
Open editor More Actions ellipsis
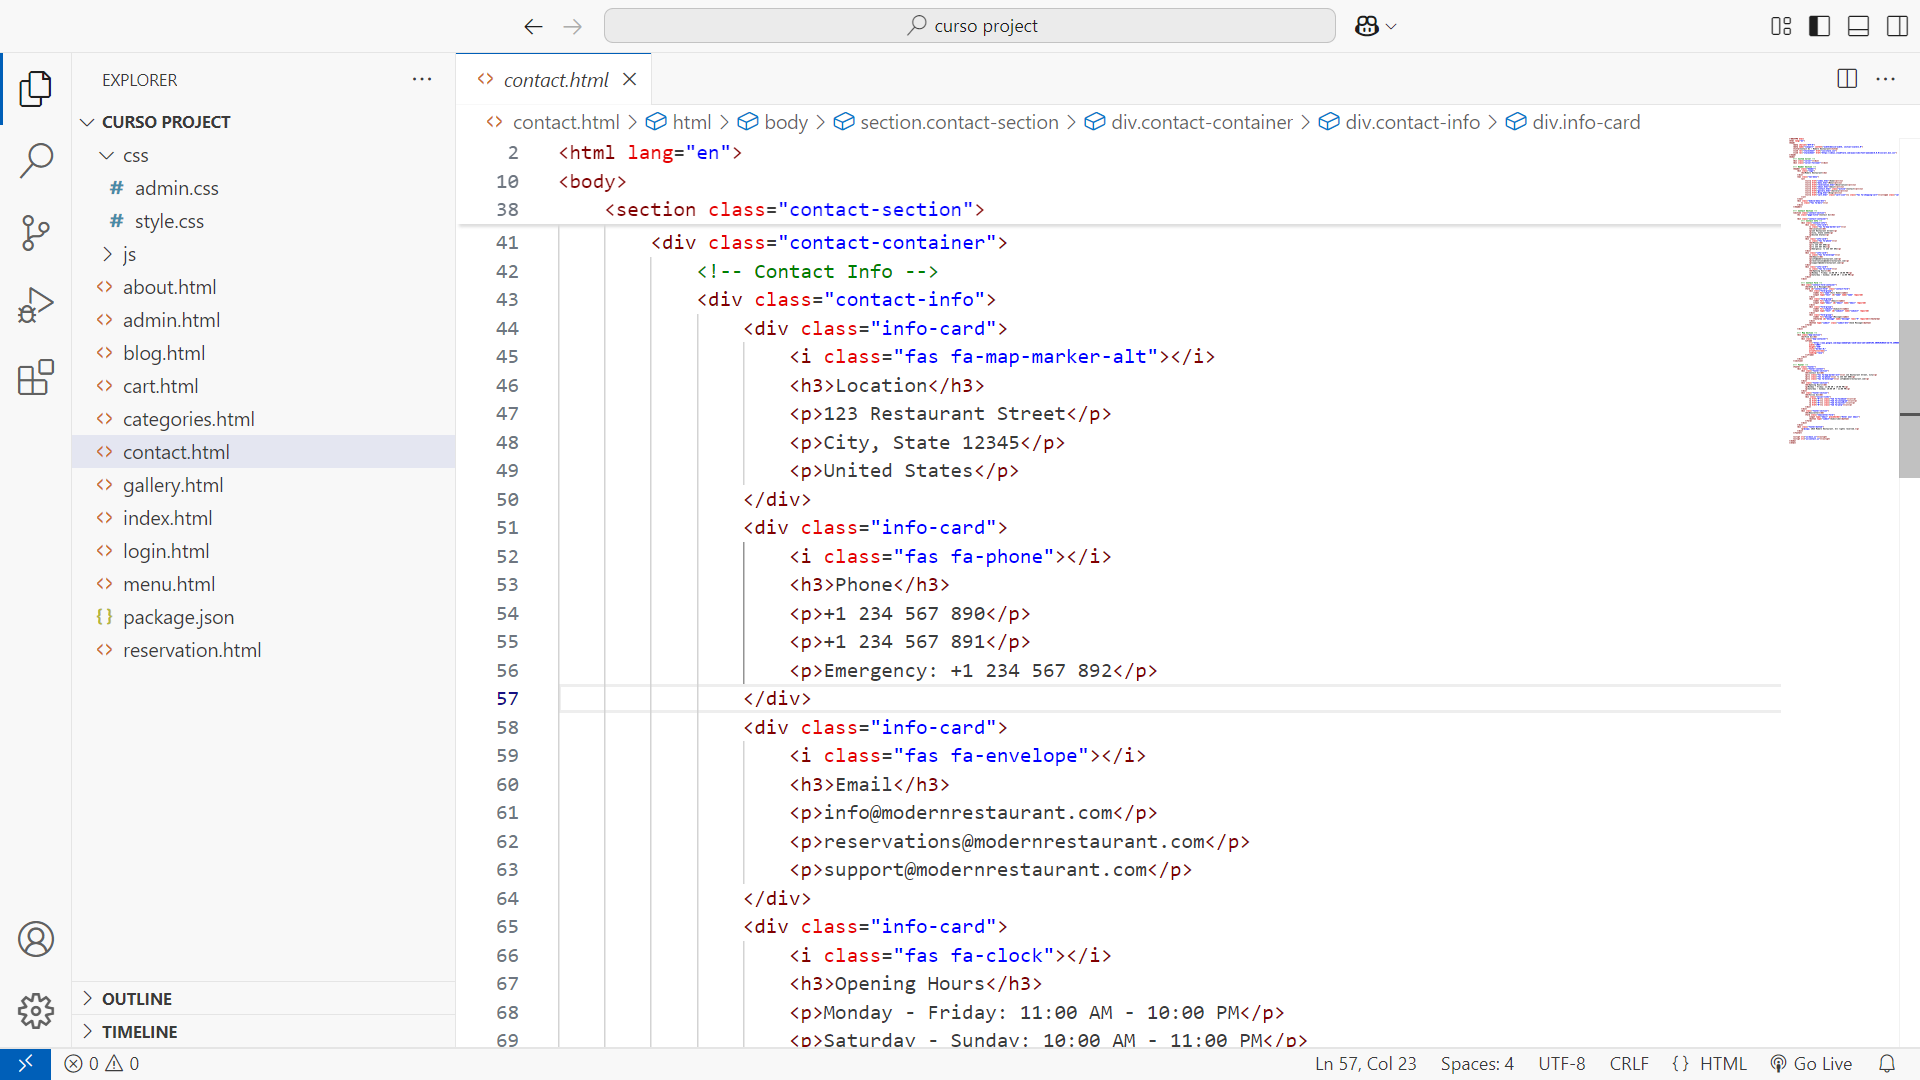point(1885,79)
